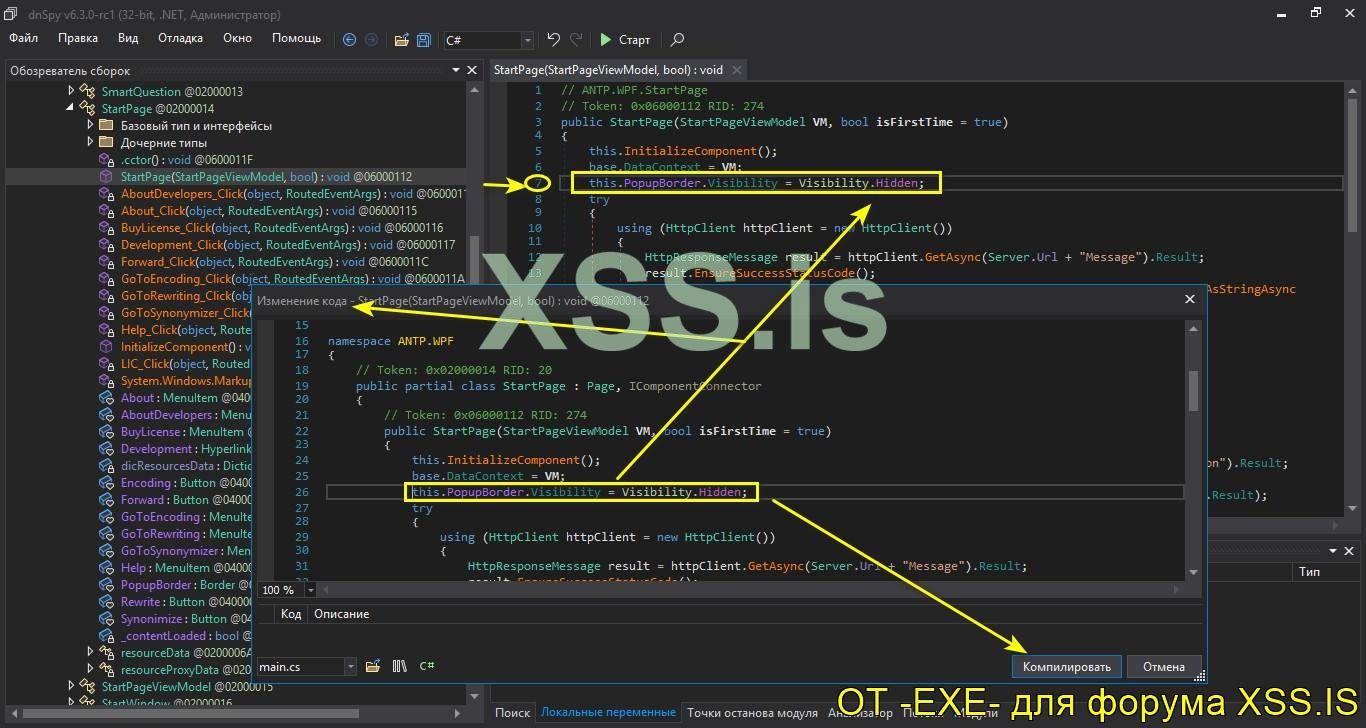Click the open file folder icon in main toolbar
This screenshot has width=1366, height=728.
[x=401, y=40]
